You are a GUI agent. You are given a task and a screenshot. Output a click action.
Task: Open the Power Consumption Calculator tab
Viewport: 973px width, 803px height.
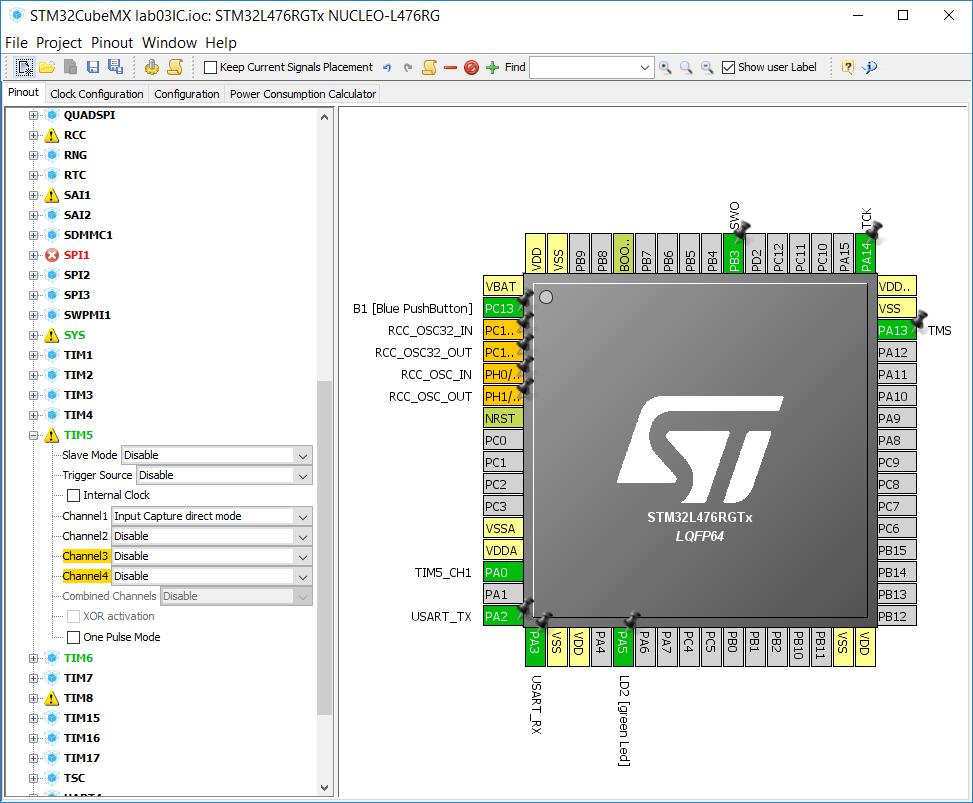click(303, 94)
